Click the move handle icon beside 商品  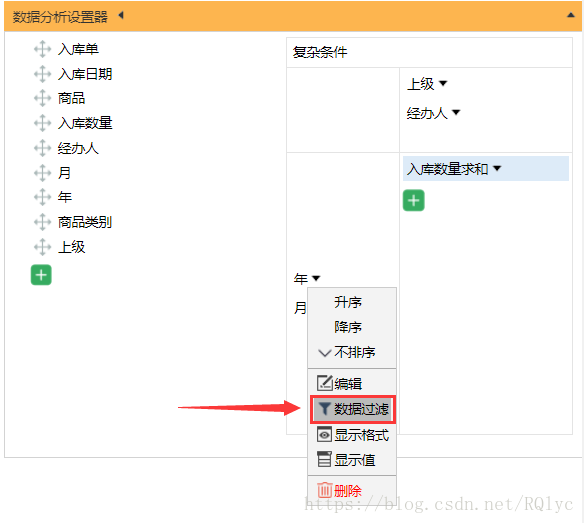click(x=43, y=99)
